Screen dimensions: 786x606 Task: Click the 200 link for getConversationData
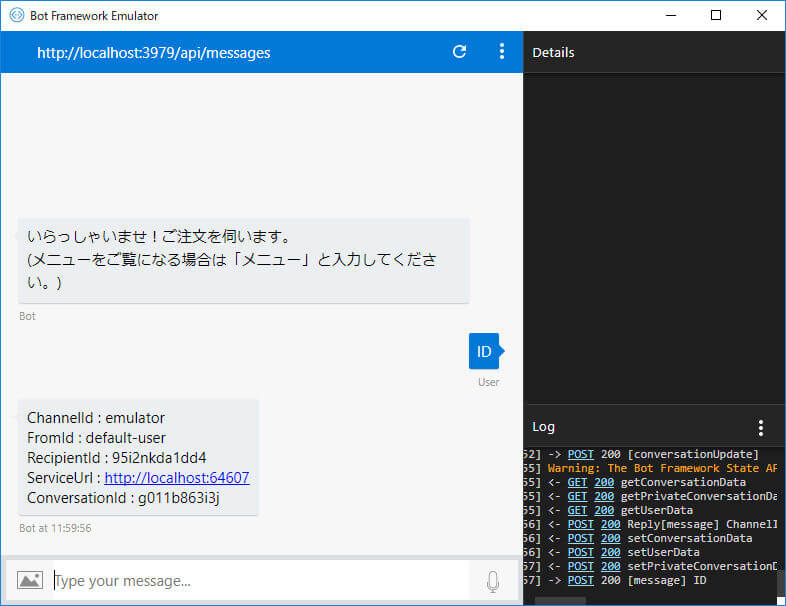pos(604,482)
